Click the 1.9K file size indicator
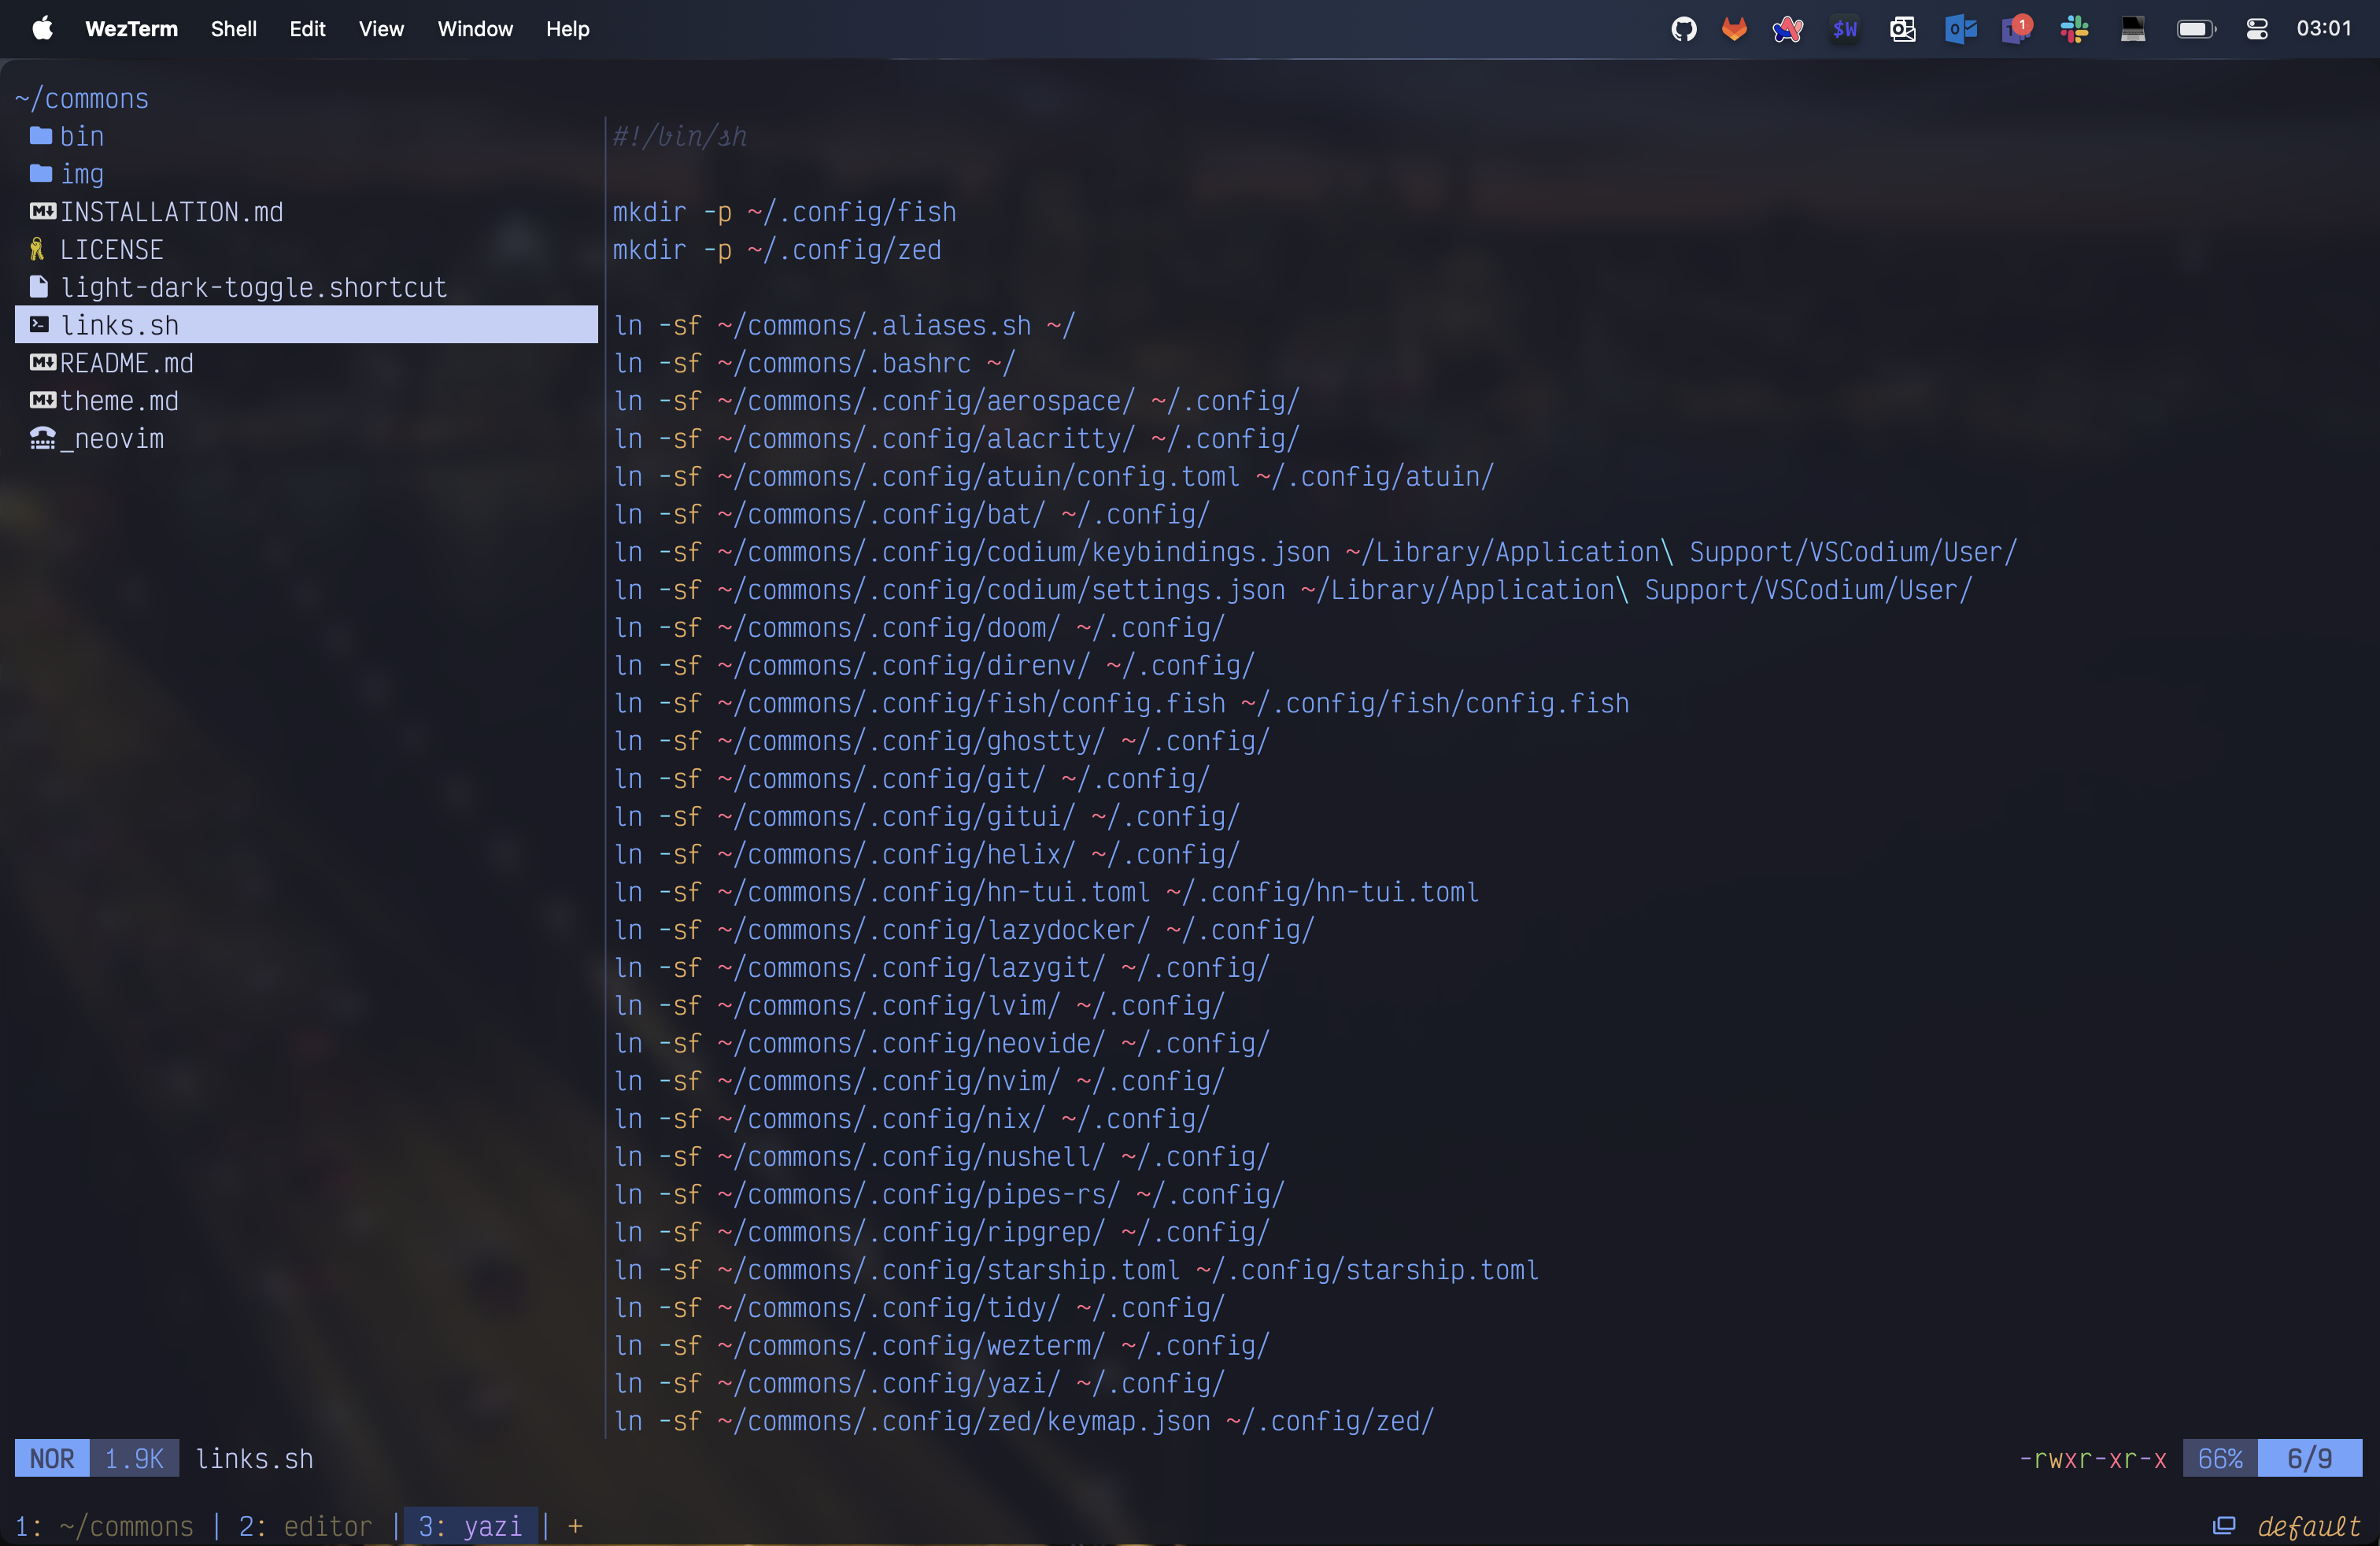 (x=134, y=1458)
